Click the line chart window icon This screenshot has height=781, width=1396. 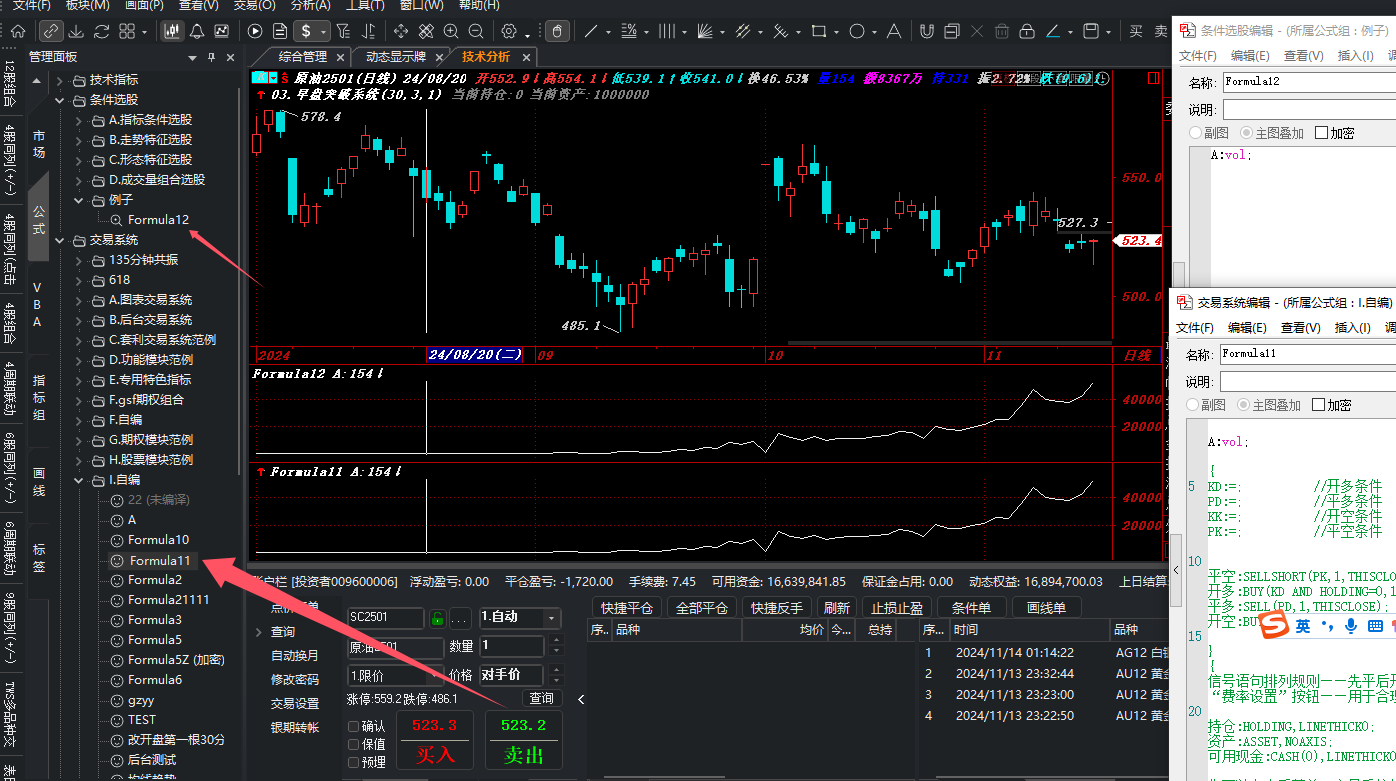pyautogui.click(x=221, y=31)
